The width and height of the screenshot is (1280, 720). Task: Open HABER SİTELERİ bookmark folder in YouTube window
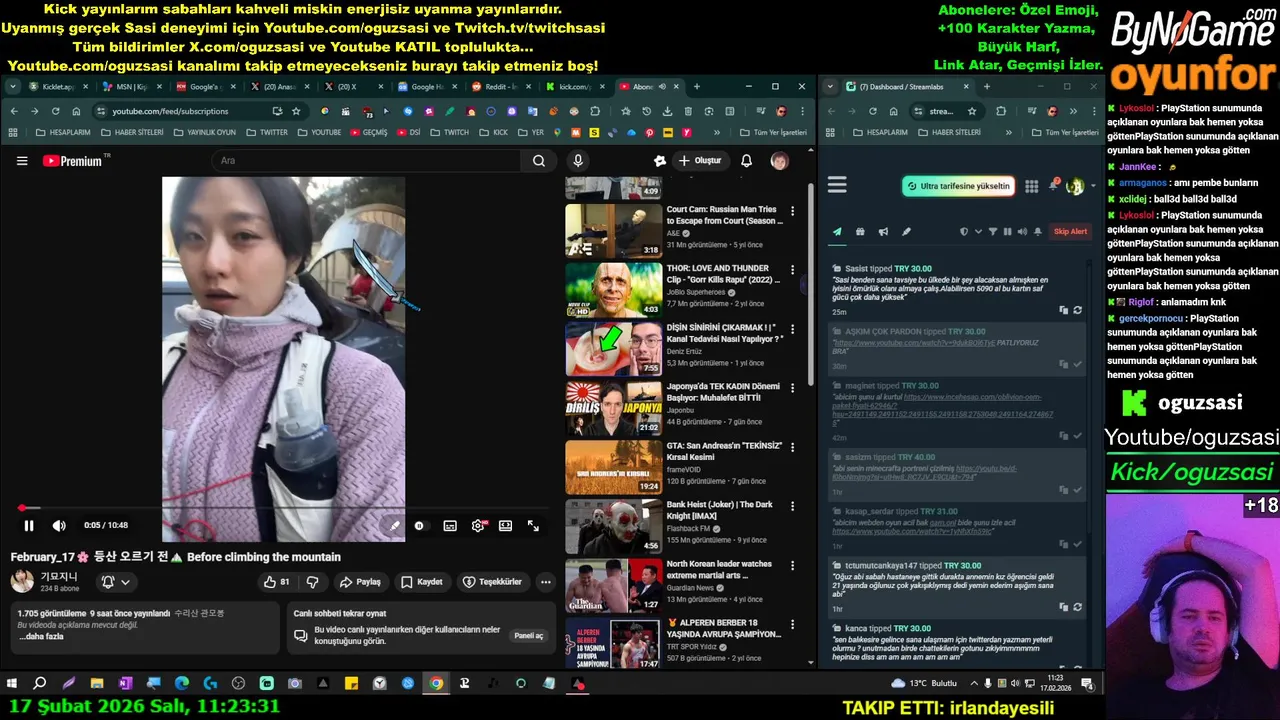(131, 132)
